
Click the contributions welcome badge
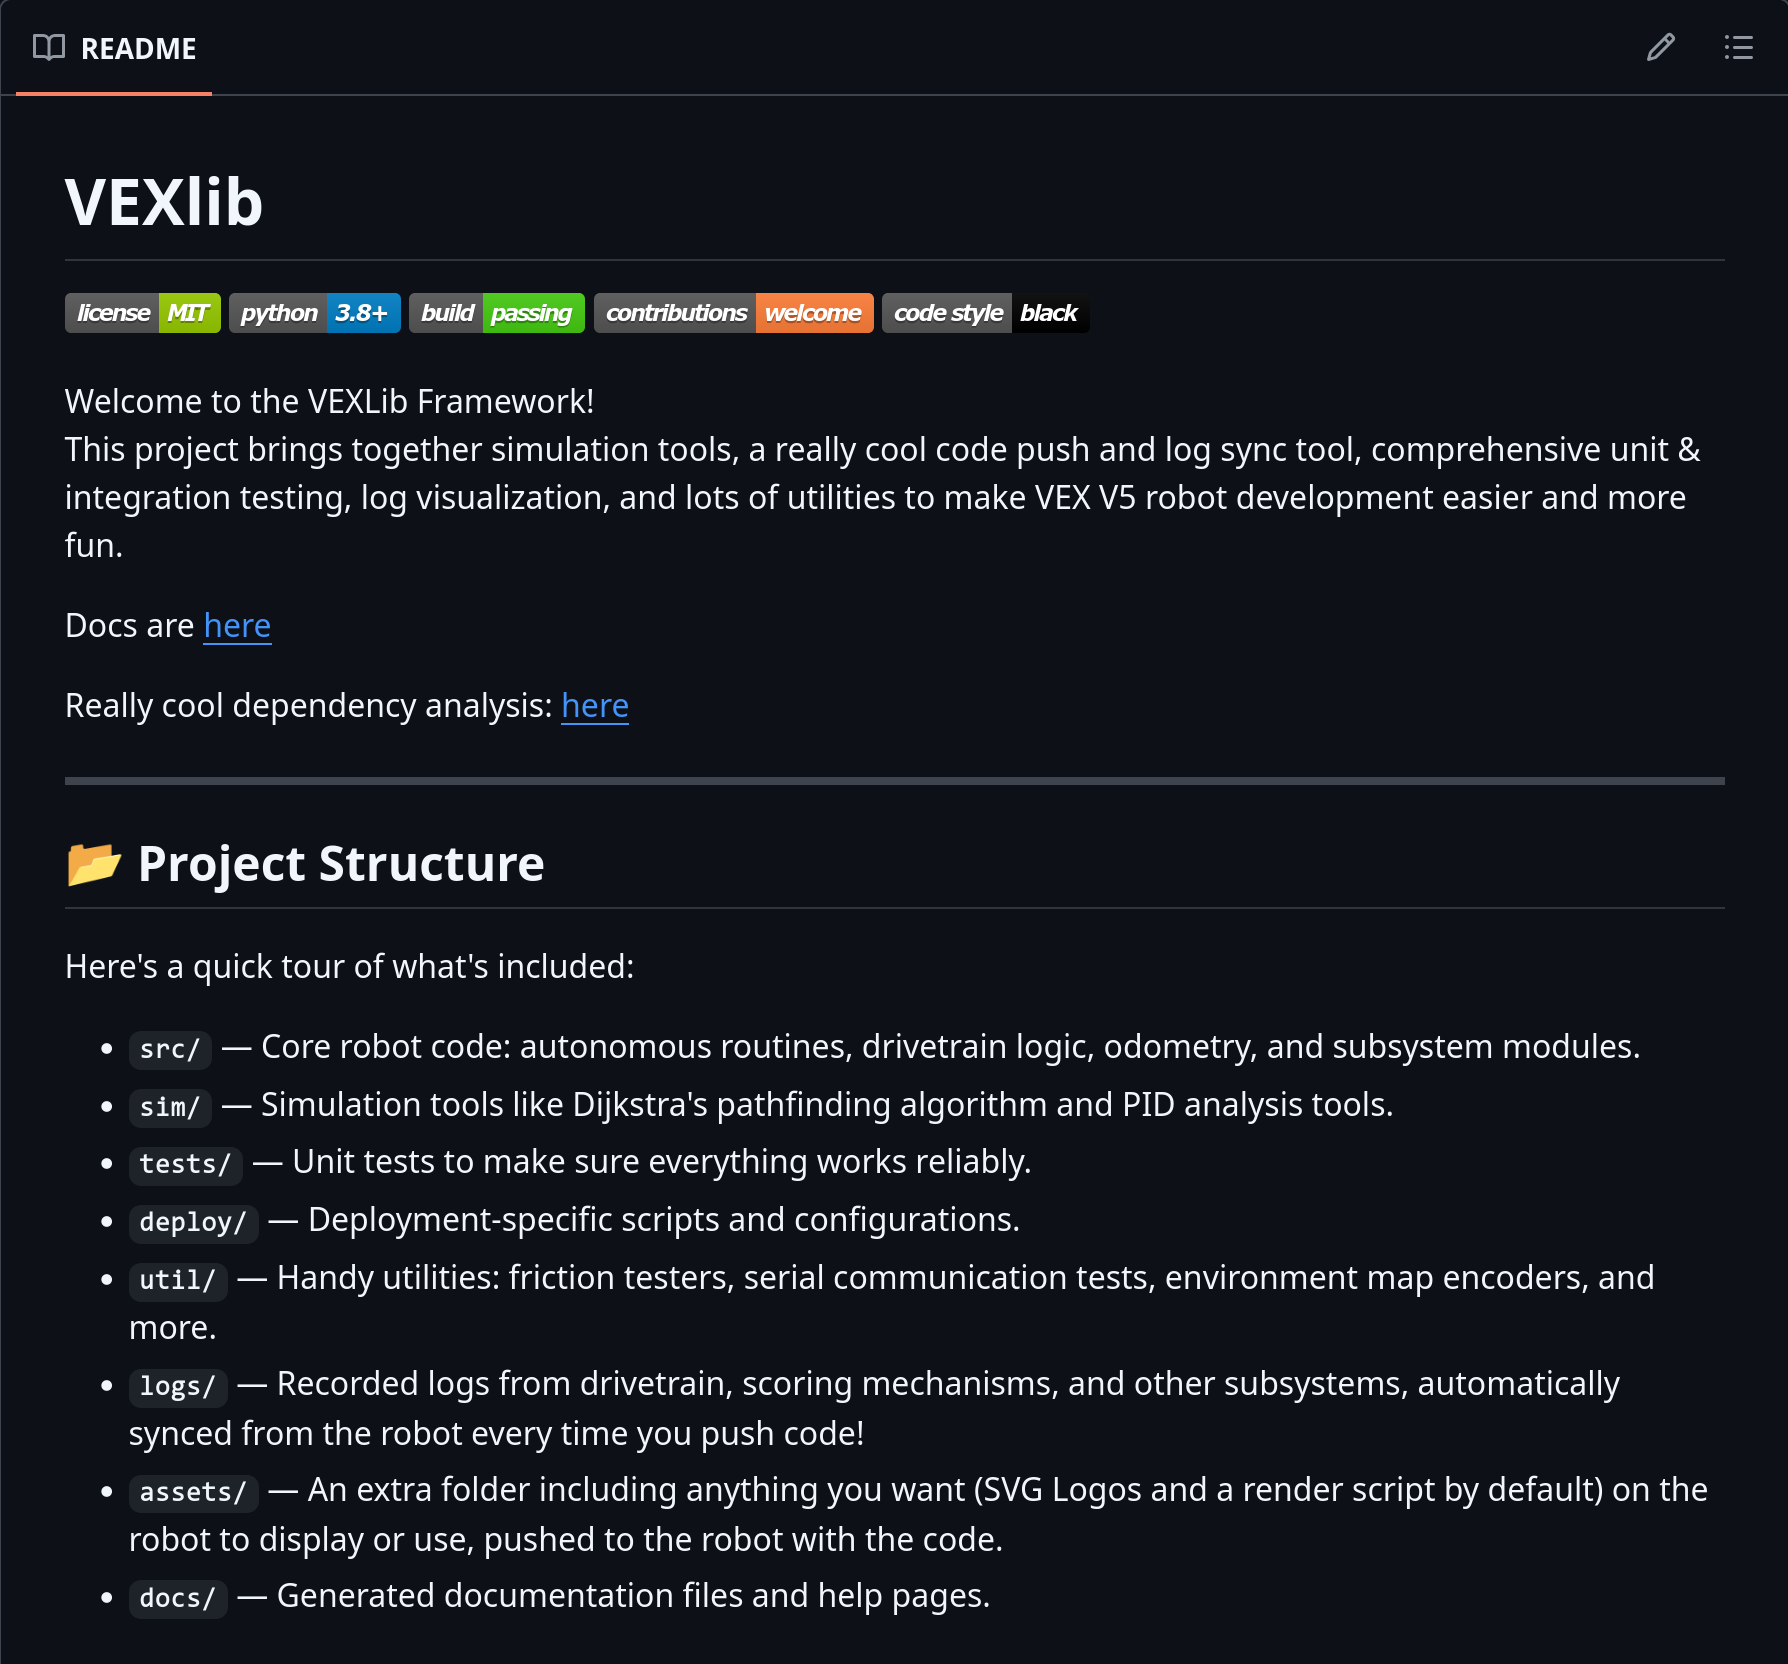(x=733, y=312)
